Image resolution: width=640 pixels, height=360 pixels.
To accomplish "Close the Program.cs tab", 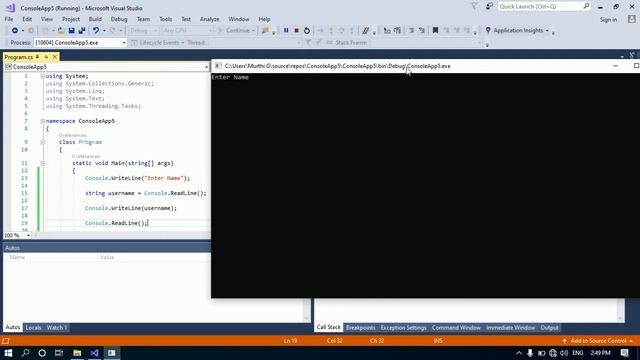I will (55, 57).
